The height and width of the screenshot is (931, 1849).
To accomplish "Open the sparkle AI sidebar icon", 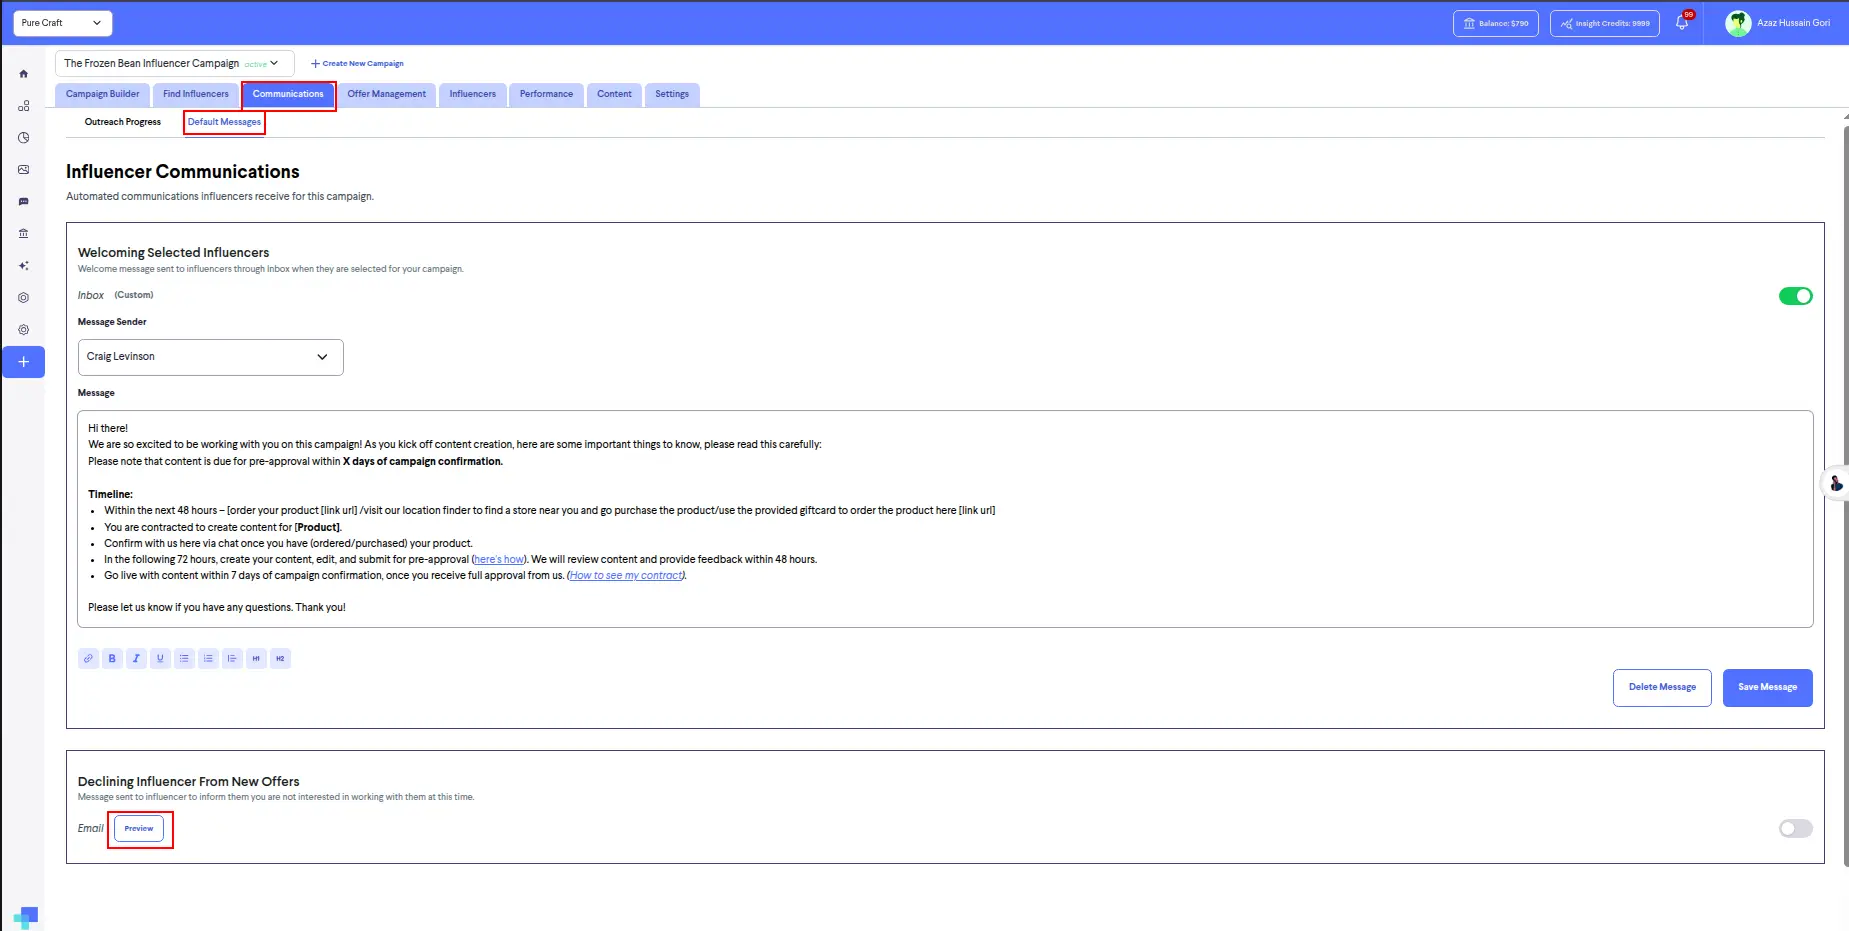I will (x=23, y=266).
